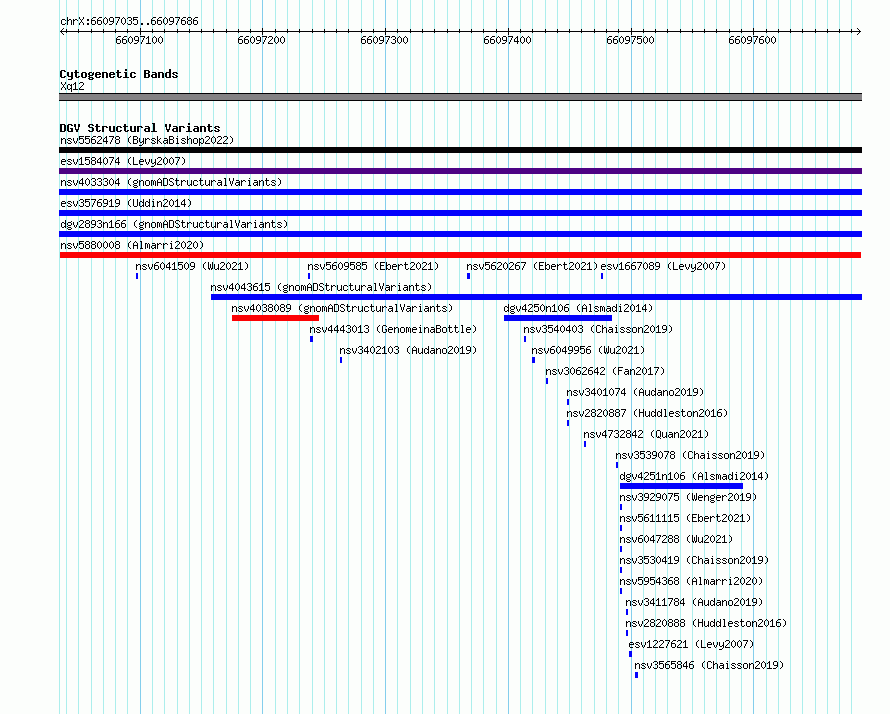This screenshot has height=714, width=890.
Task: Select esv1227621 (Levy2007) label
Action: pyautogui.click(x=691, y=644)
